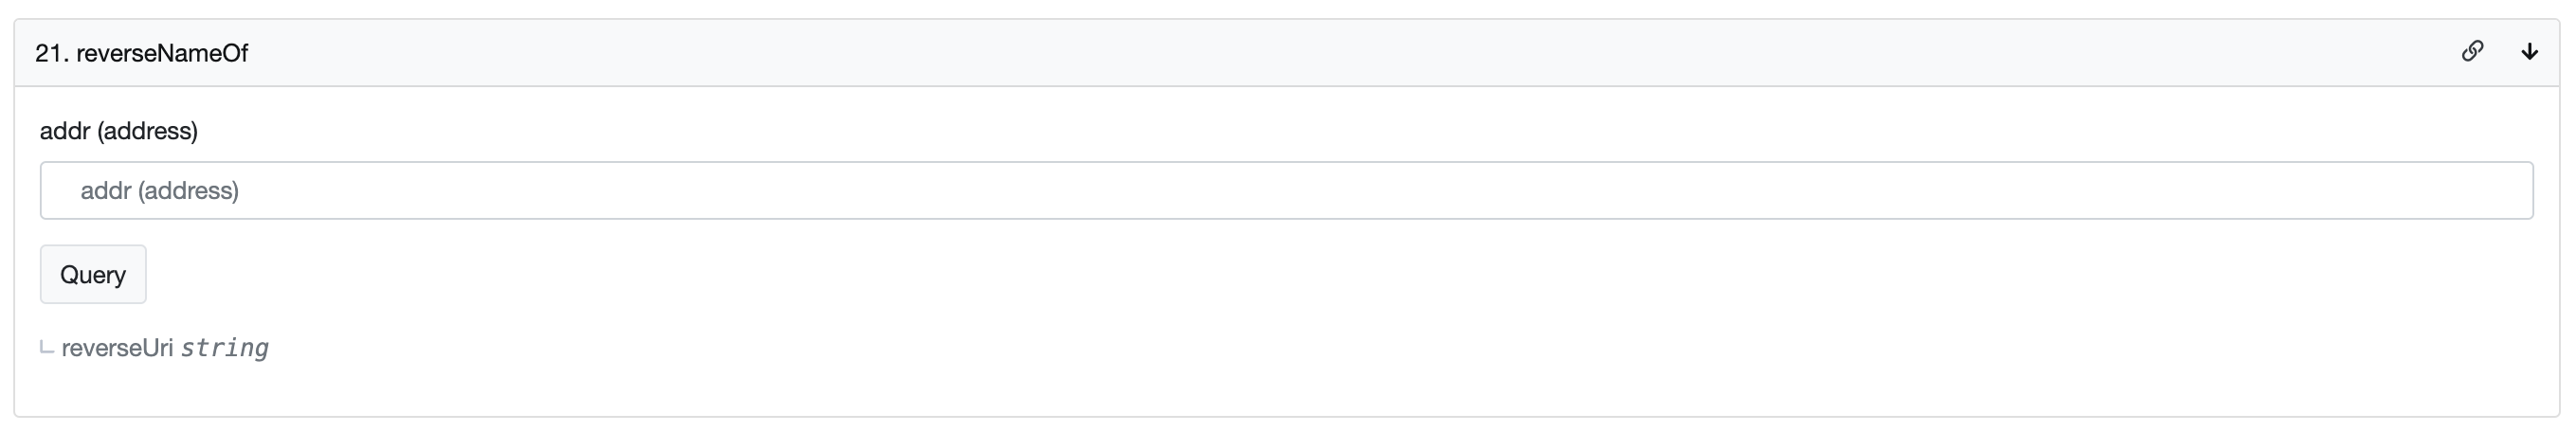Click inside the address text box
Image resolution: width=2576 pixels, height=432 pixels.
pos(1286,190)
